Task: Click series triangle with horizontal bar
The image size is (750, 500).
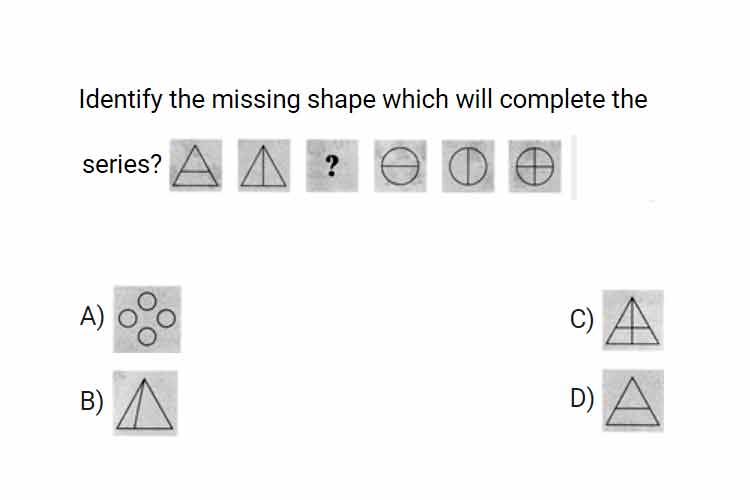Action: coord(196,166)
